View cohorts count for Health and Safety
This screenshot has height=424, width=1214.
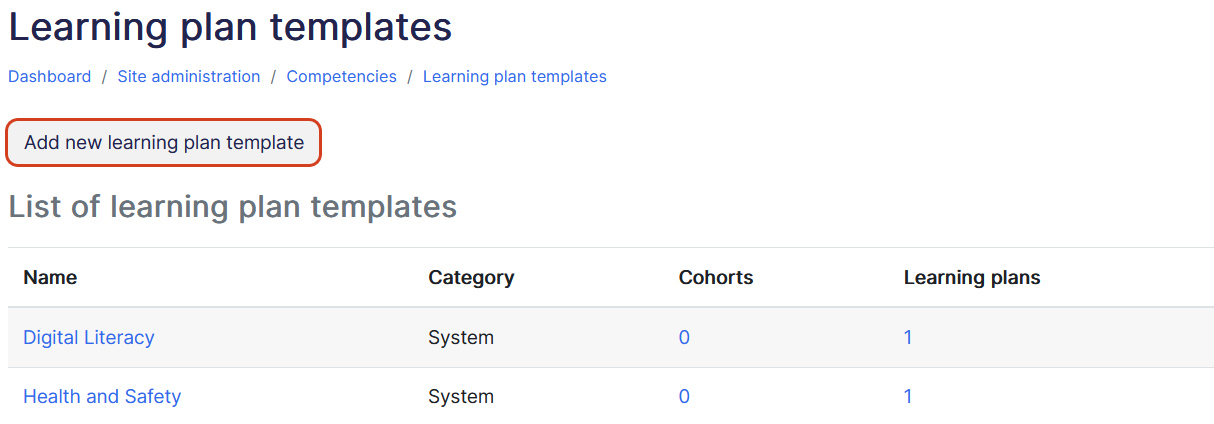(684, 397)
